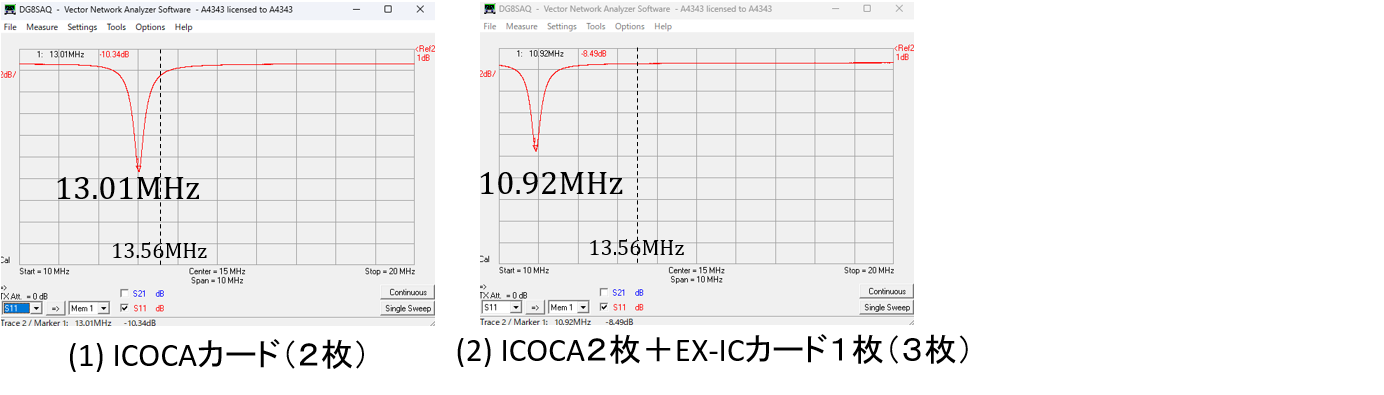The image size is (1384, 395).
Task: Click 'Span = 10 MHz' label in left window
Action: pos(217,280)
